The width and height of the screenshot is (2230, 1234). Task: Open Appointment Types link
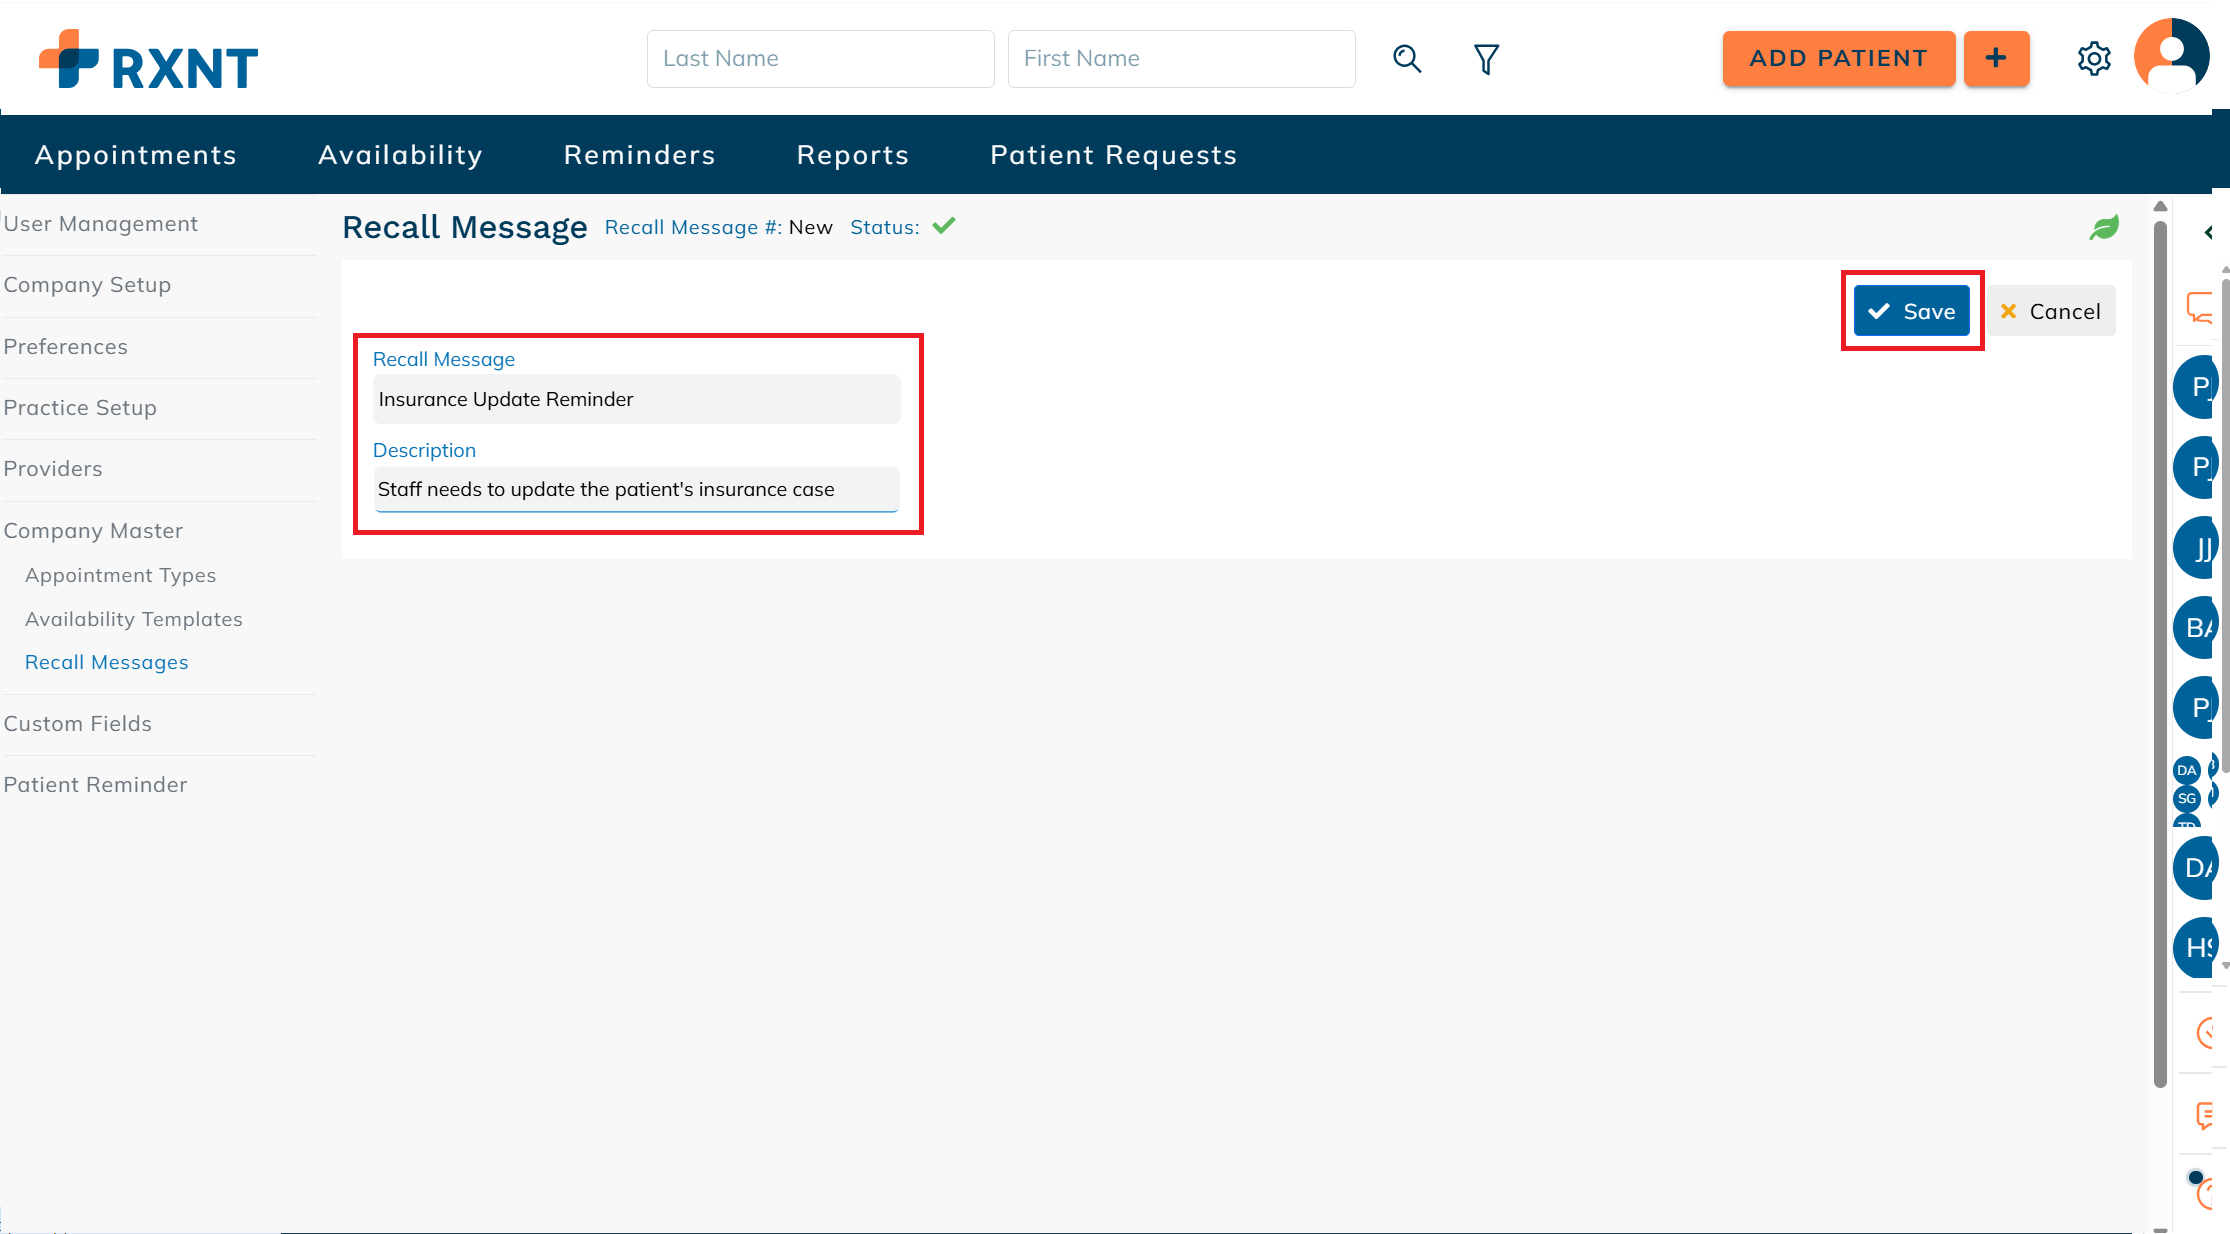click(x=120, y=575)
